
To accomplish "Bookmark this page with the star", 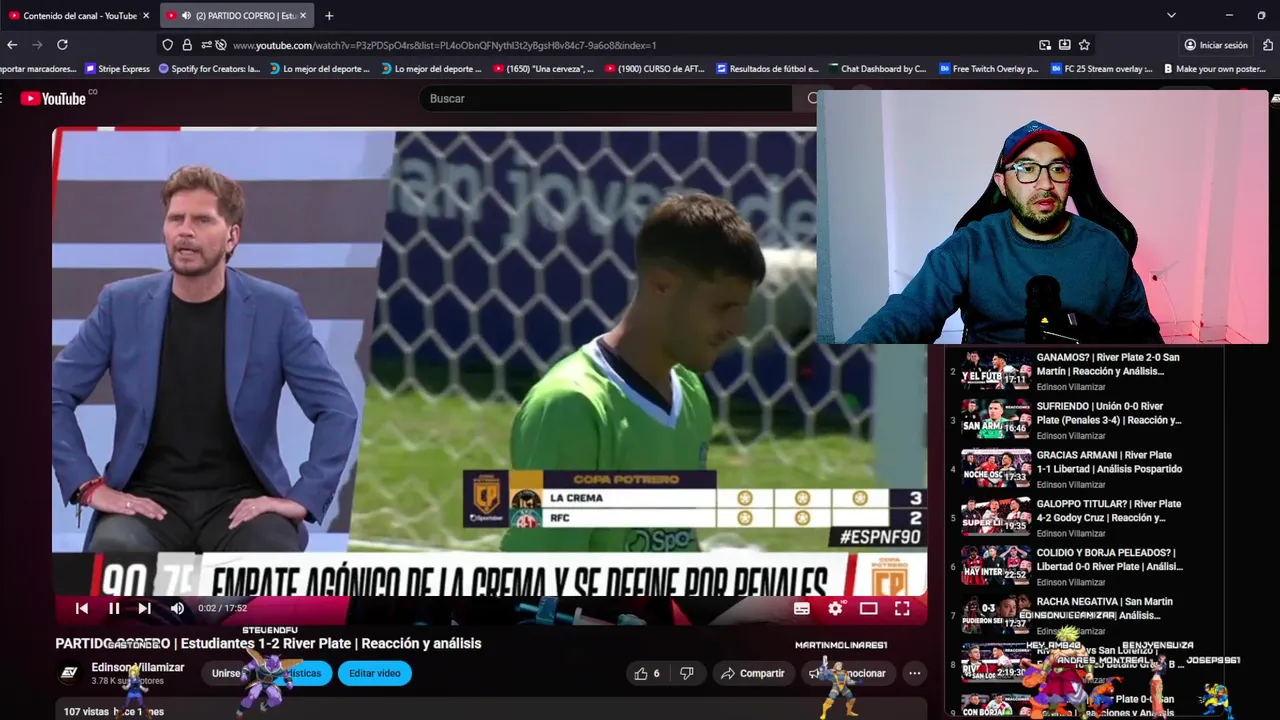I will pyautogui.click(x=1084, y=45).
